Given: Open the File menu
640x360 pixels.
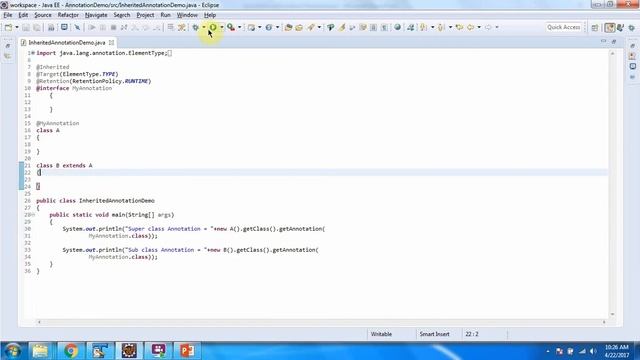Looking at the screenshot, I should pos(8,15).
